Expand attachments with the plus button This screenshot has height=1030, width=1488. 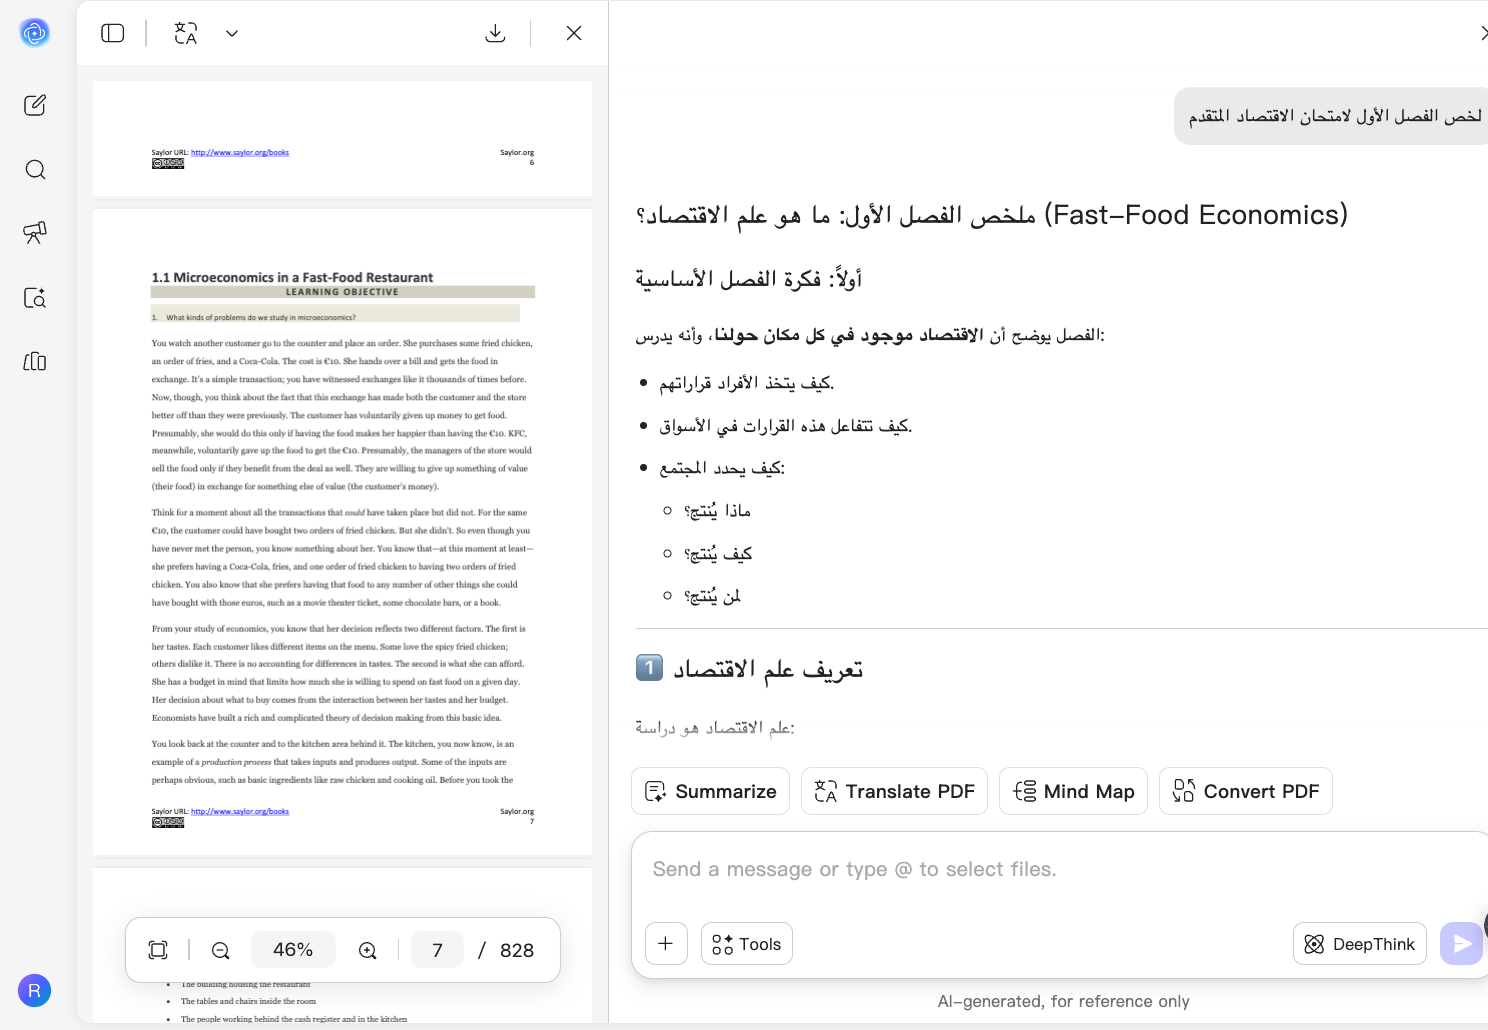(x=666, y=943)
